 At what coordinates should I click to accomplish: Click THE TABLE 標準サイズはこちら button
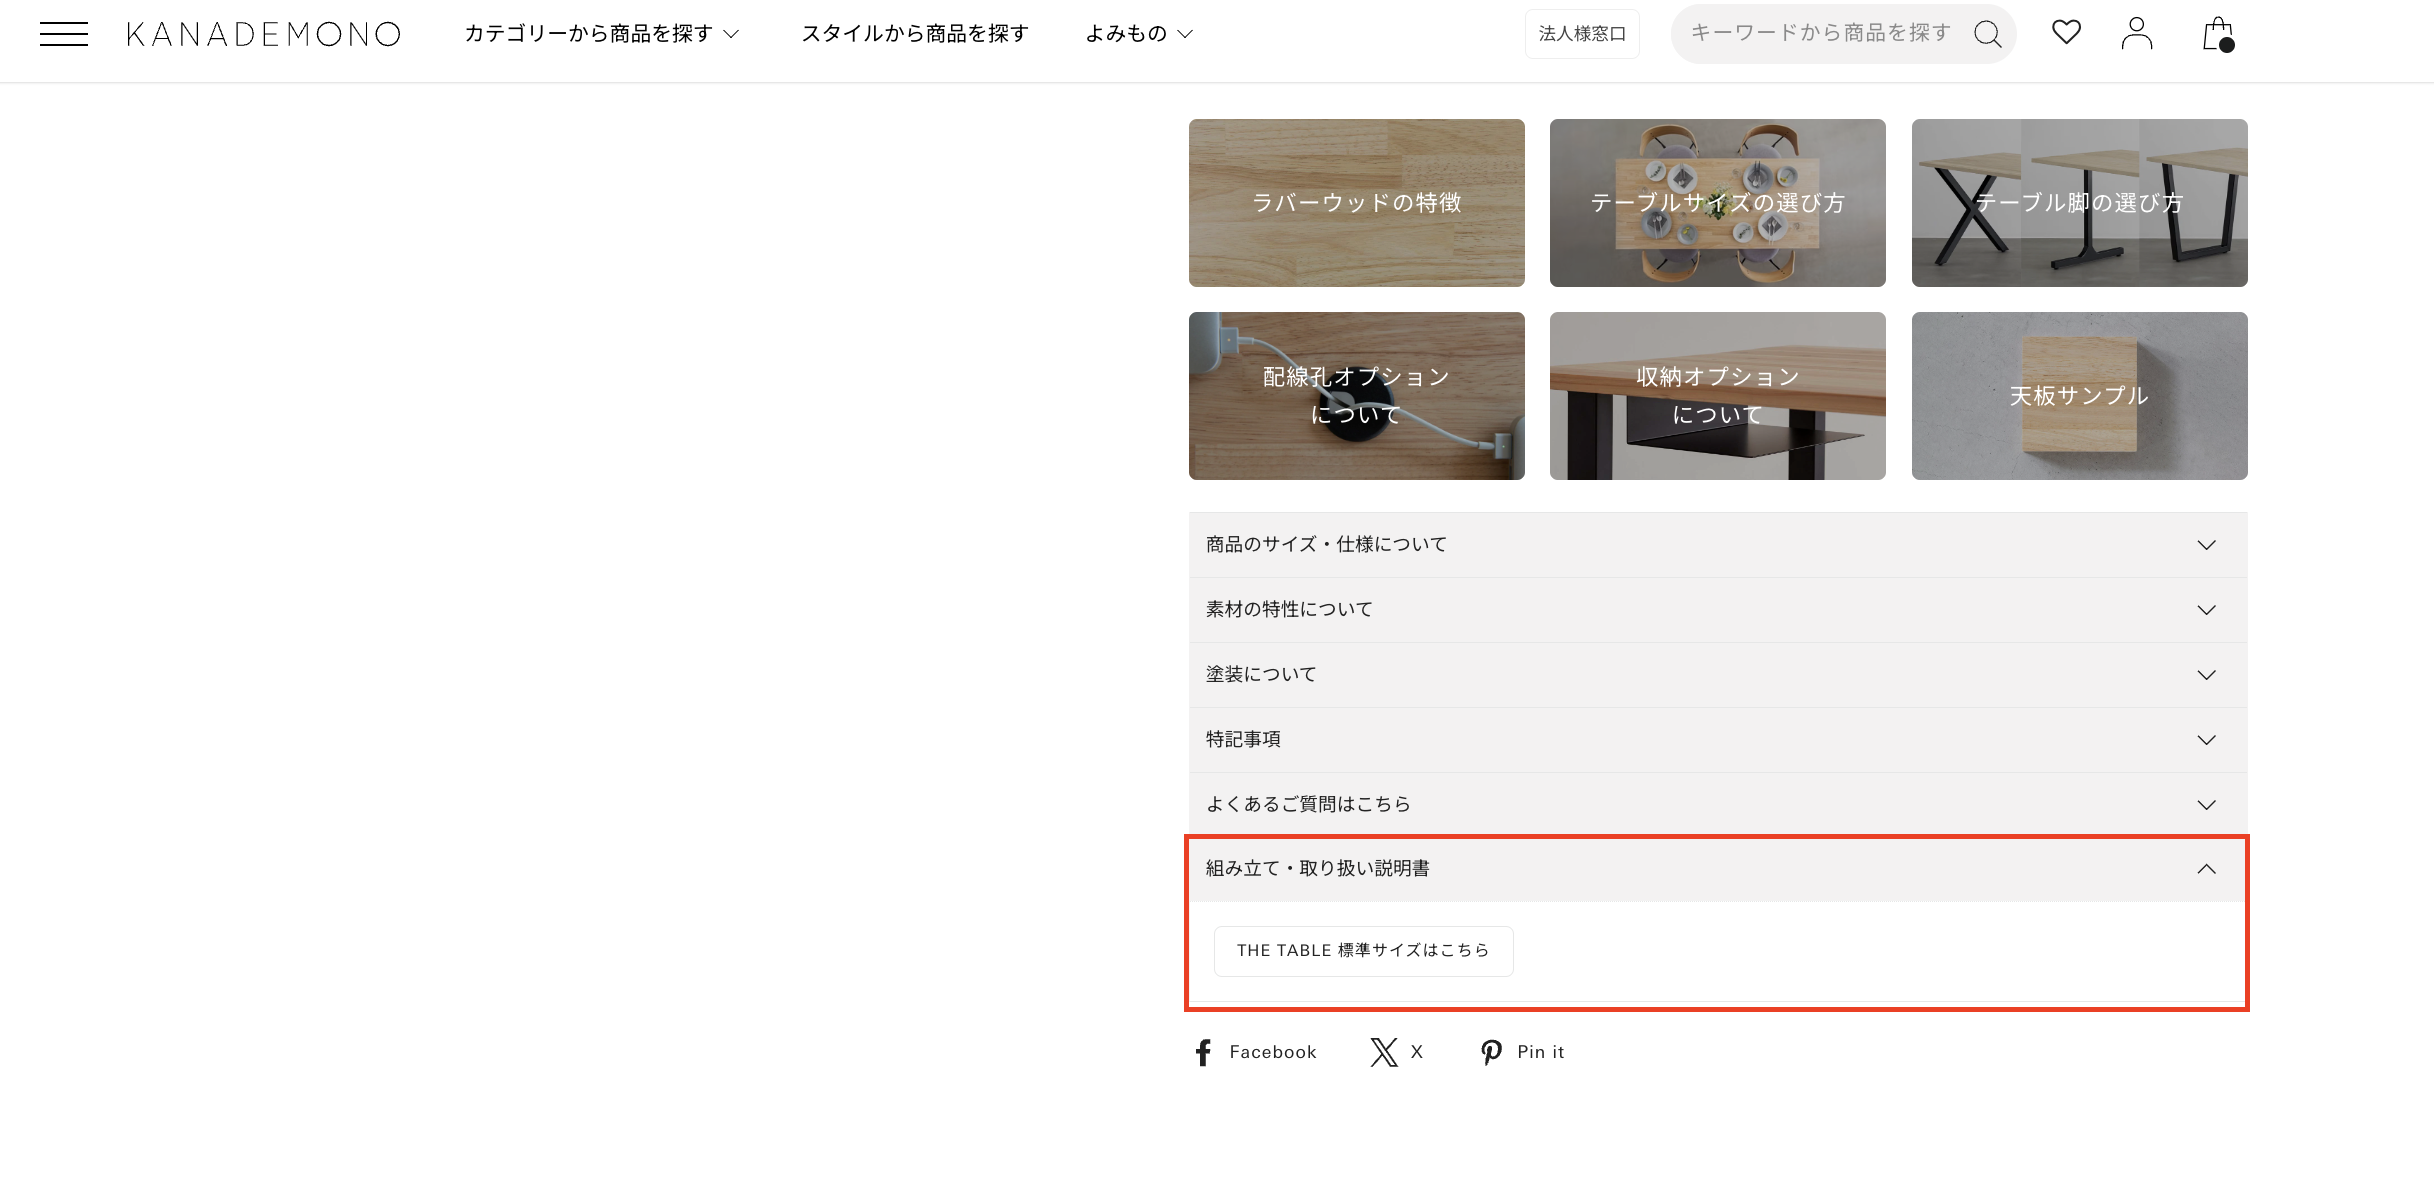[1363, 951]
